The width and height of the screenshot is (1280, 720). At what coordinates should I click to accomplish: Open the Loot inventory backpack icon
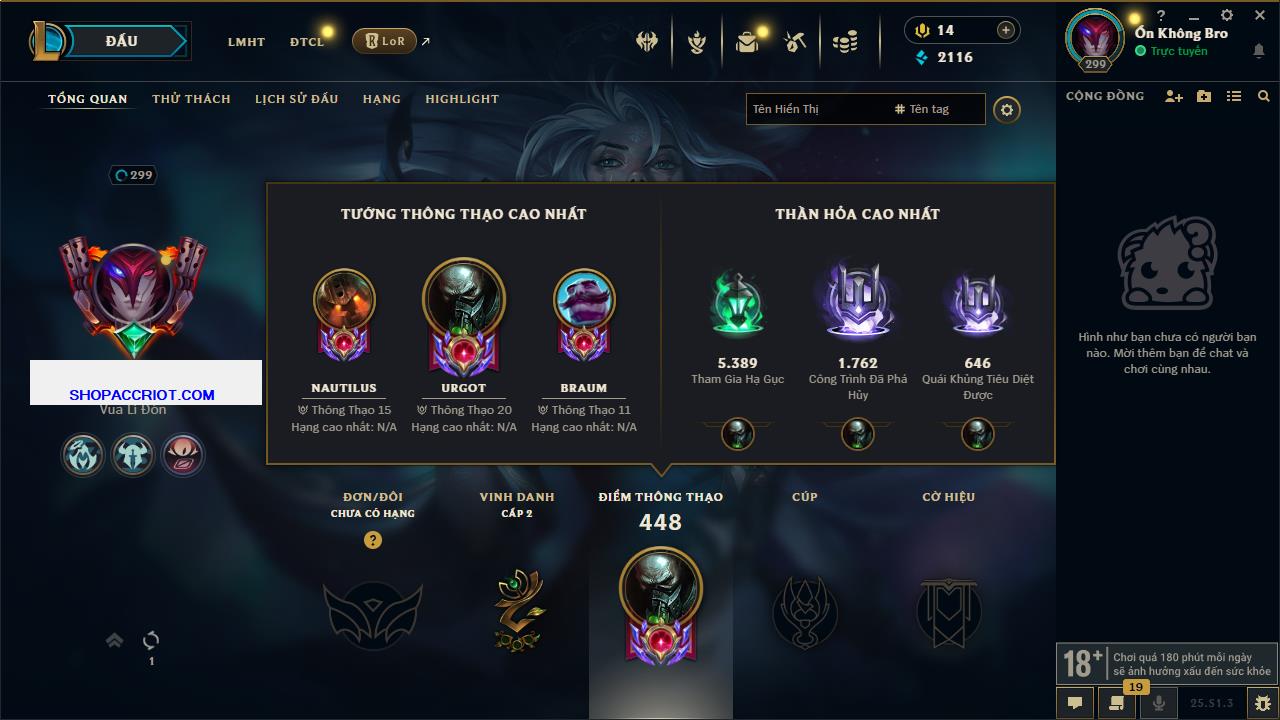click(747, 42)
